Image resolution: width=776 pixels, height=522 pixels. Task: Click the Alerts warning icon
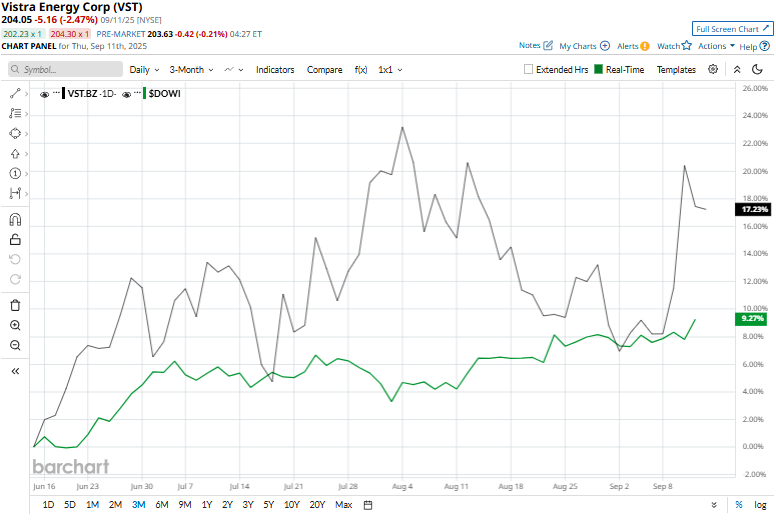point(644,46)
